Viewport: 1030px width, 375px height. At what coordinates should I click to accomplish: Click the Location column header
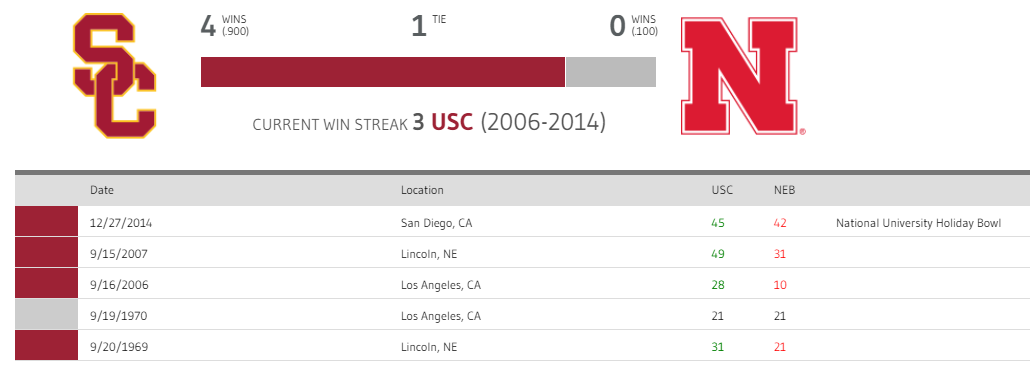(422, 190)
